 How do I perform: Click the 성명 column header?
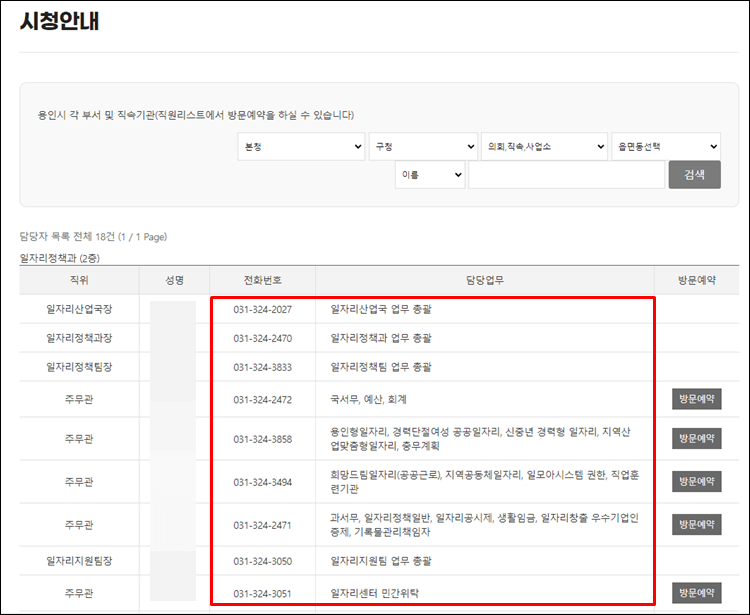[174, 280]
